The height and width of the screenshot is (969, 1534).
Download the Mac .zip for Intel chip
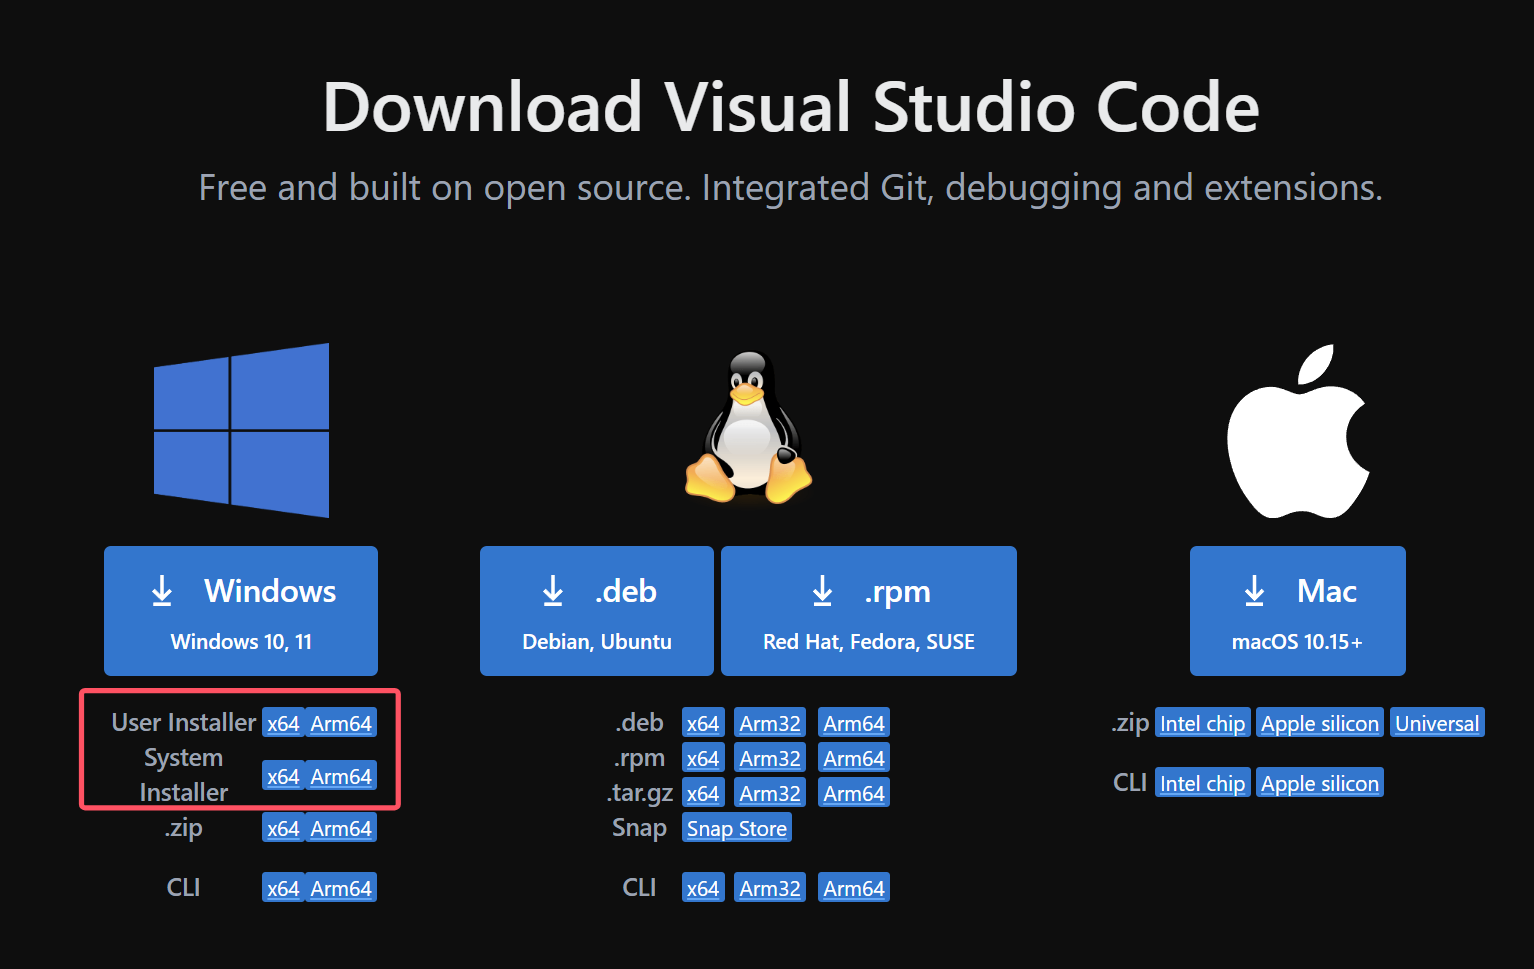coord(1203,723)
